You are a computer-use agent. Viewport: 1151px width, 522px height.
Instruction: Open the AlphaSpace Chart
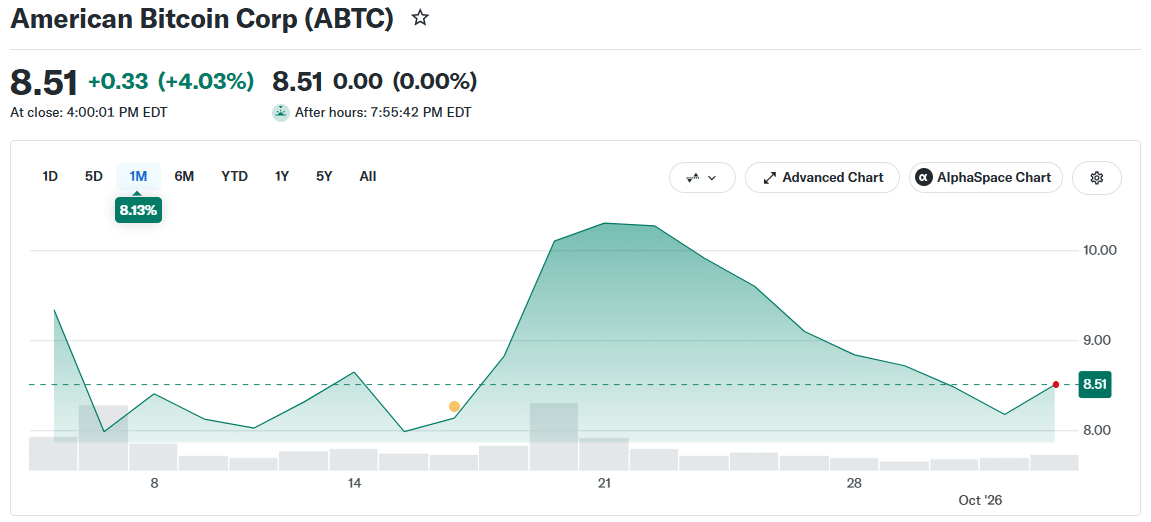[x=986, y=178]
